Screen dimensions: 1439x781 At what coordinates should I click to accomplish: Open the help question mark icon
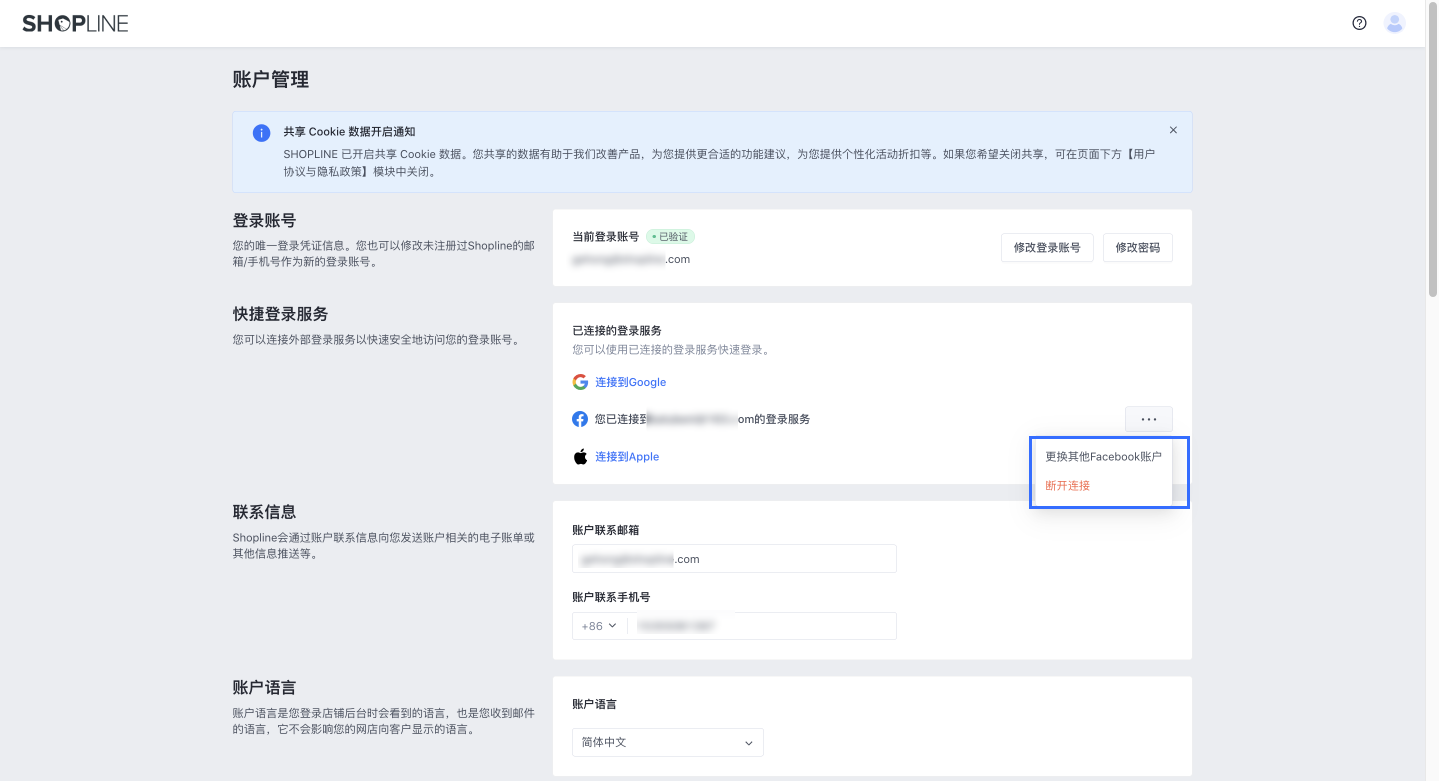1358,22
